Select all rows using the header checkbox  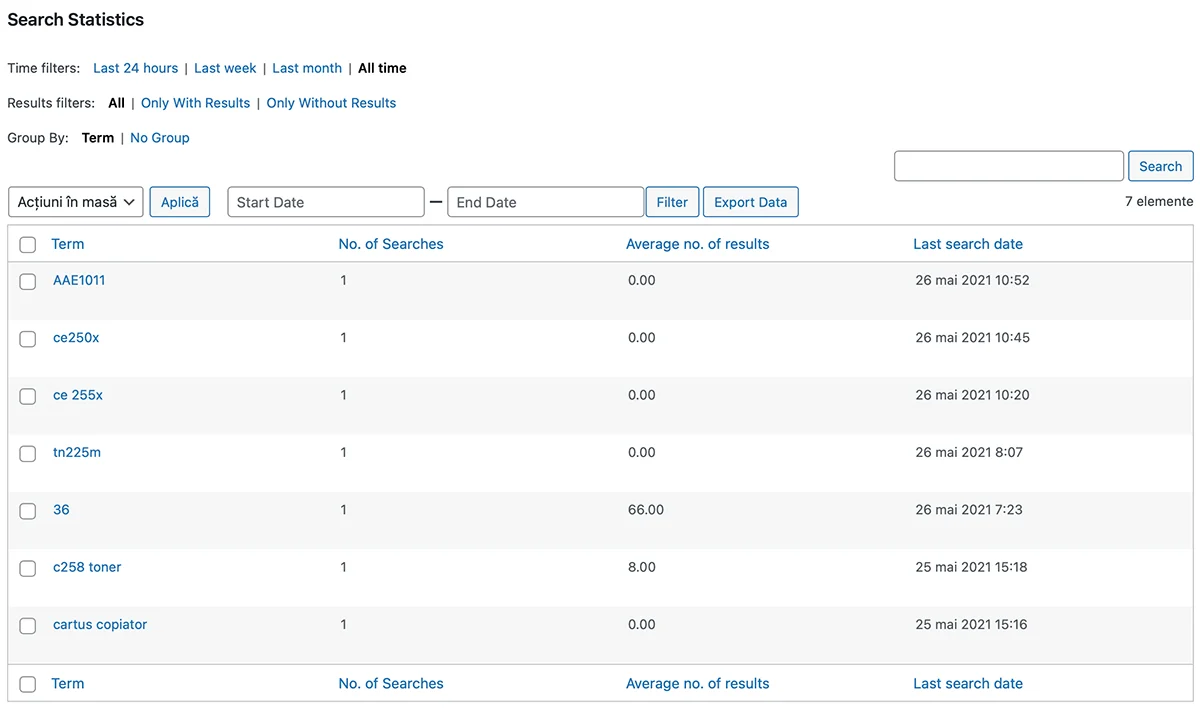click(28, 245)
